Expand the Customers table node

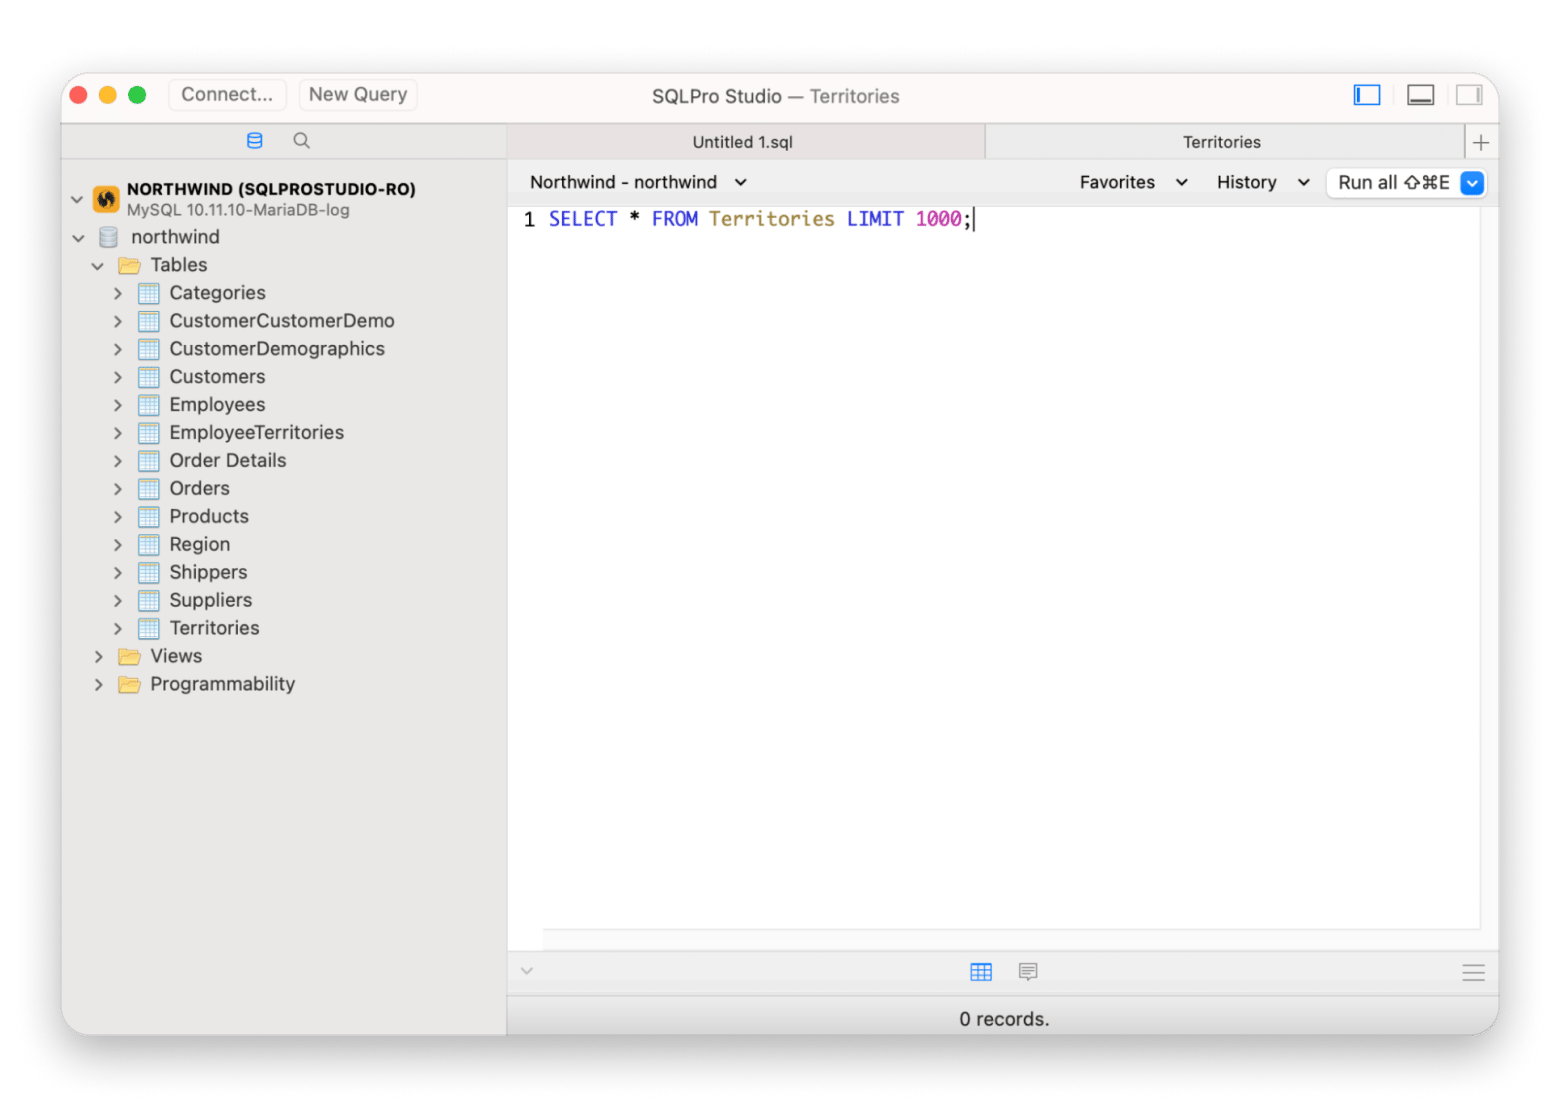pyautogui.click(x=118, y=377)
